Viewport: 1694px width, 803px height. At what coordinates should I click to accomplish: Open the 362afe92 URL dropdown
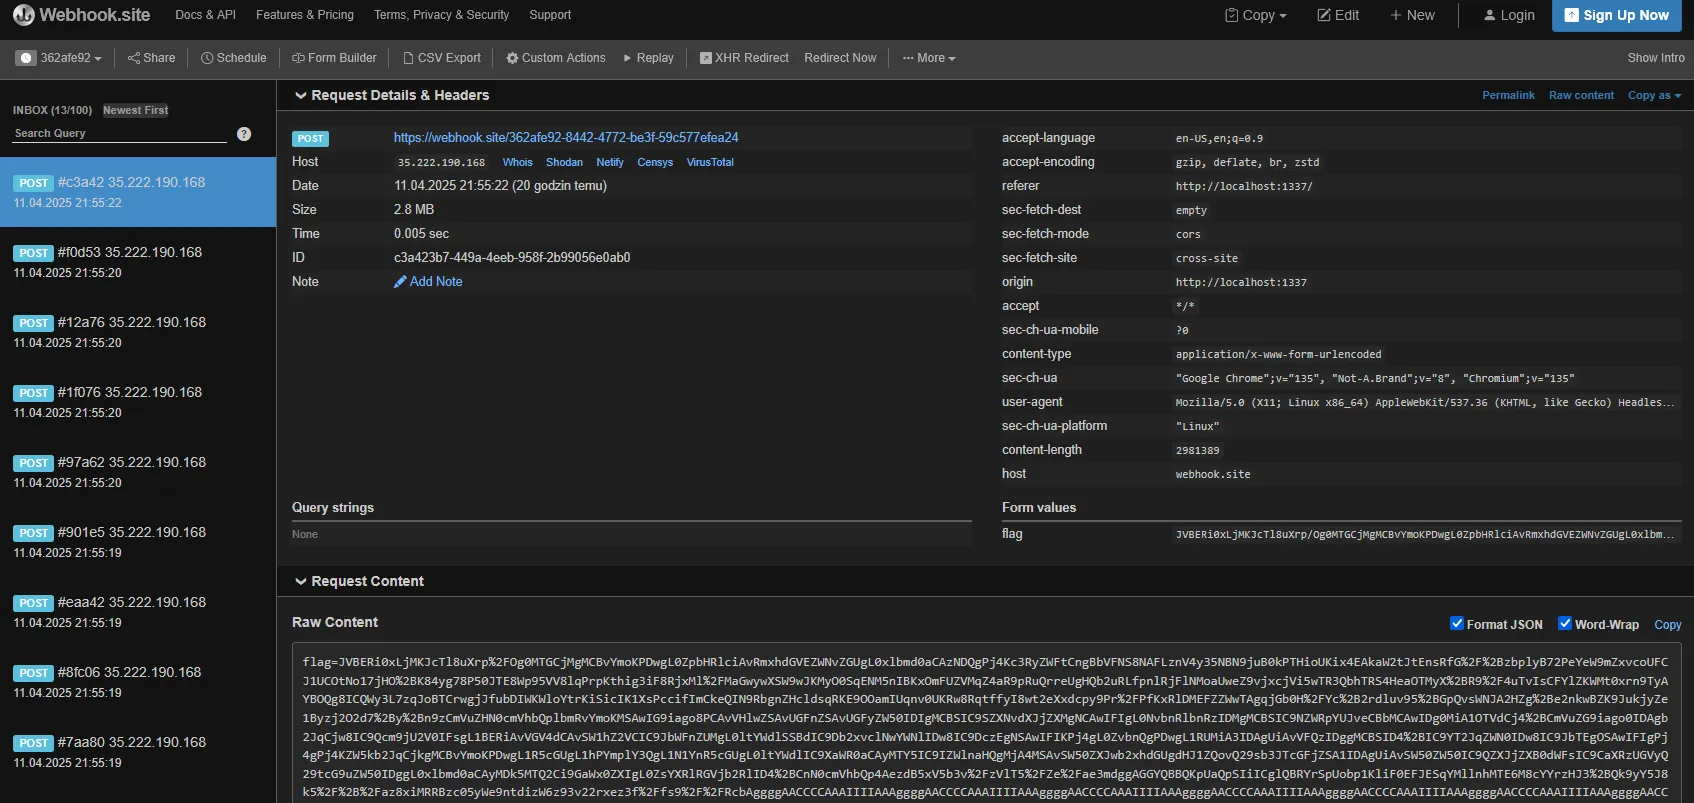60,58
